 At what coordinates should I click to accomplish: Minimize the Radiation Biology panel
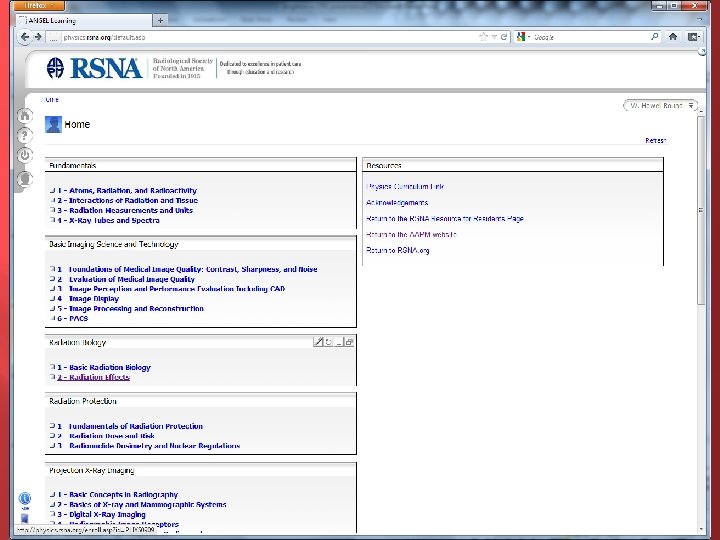coord(339,342)
